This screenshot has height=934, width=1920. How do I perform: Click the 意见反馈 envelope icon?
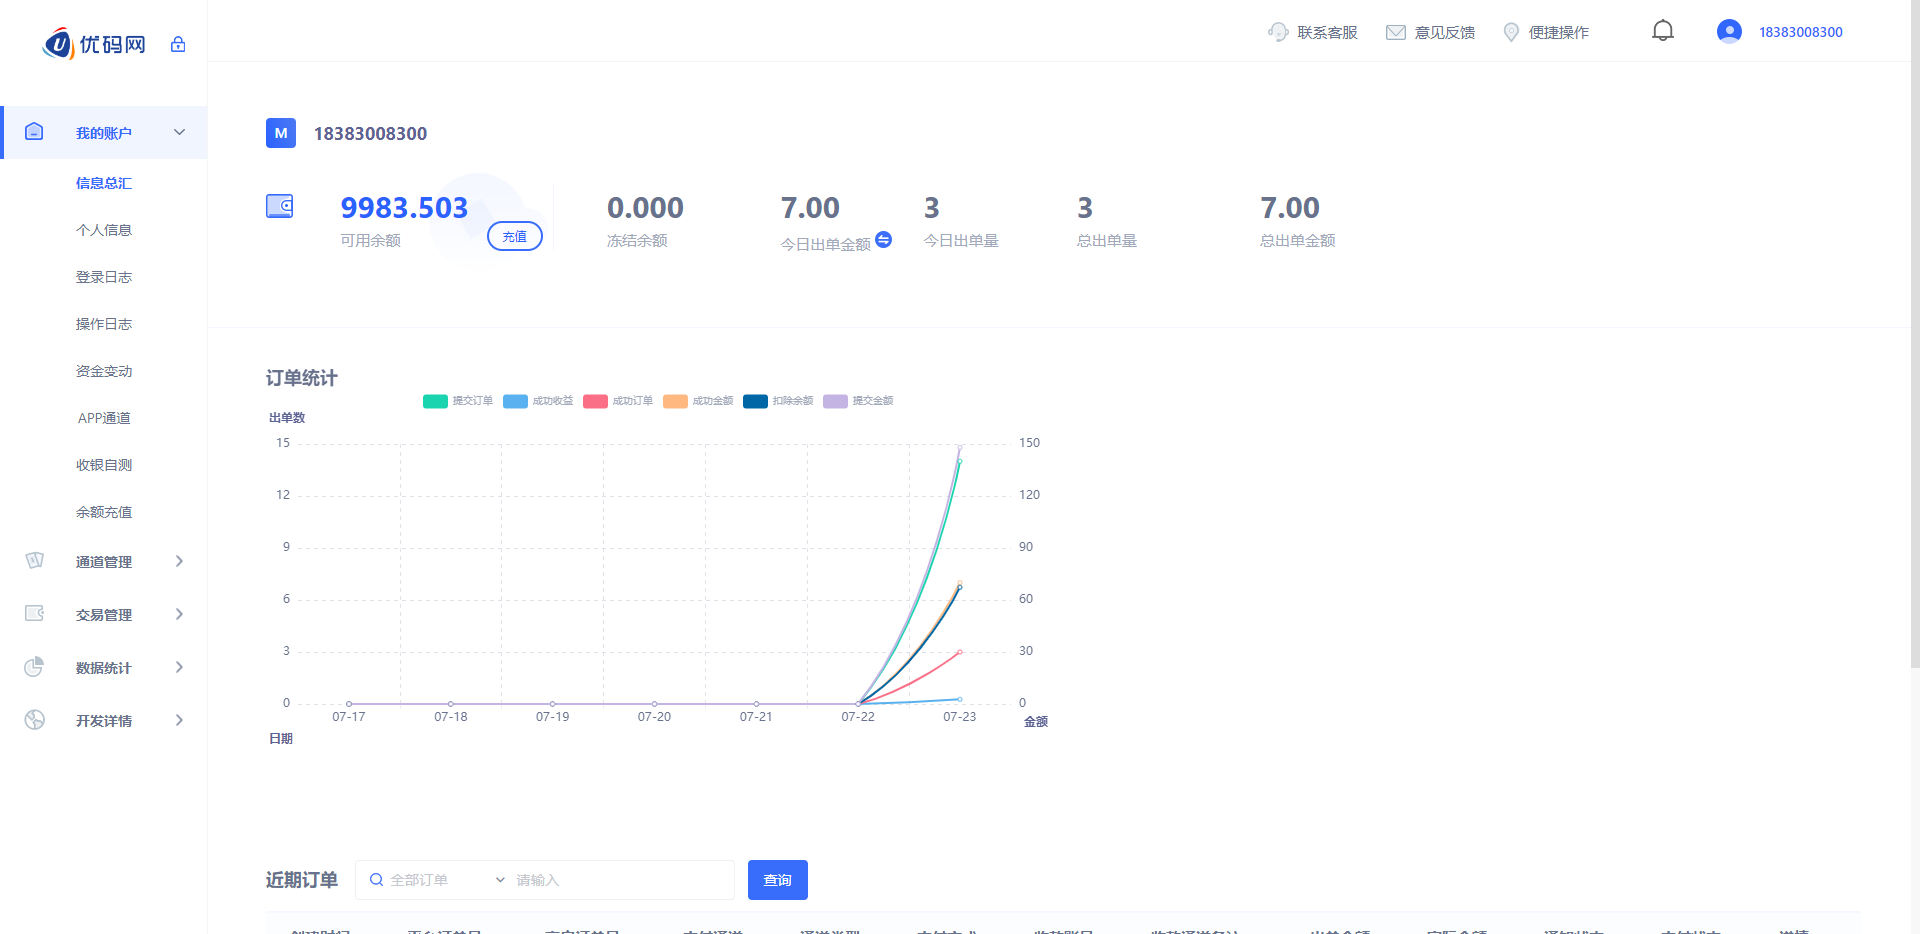tap(1395, 32)
